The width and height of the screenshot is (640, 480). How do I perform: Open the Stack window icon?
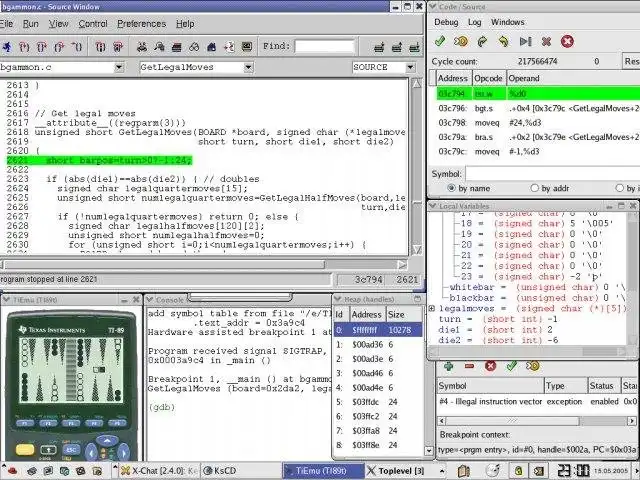[x=176, y=47]
